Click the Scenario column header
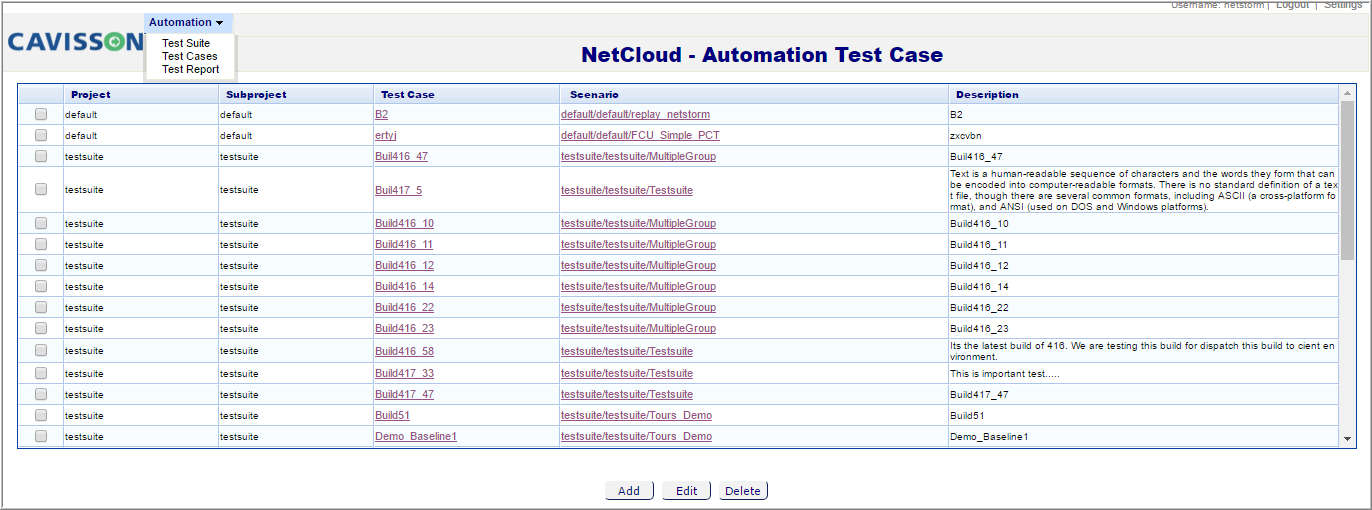 (x=594, y=94)
